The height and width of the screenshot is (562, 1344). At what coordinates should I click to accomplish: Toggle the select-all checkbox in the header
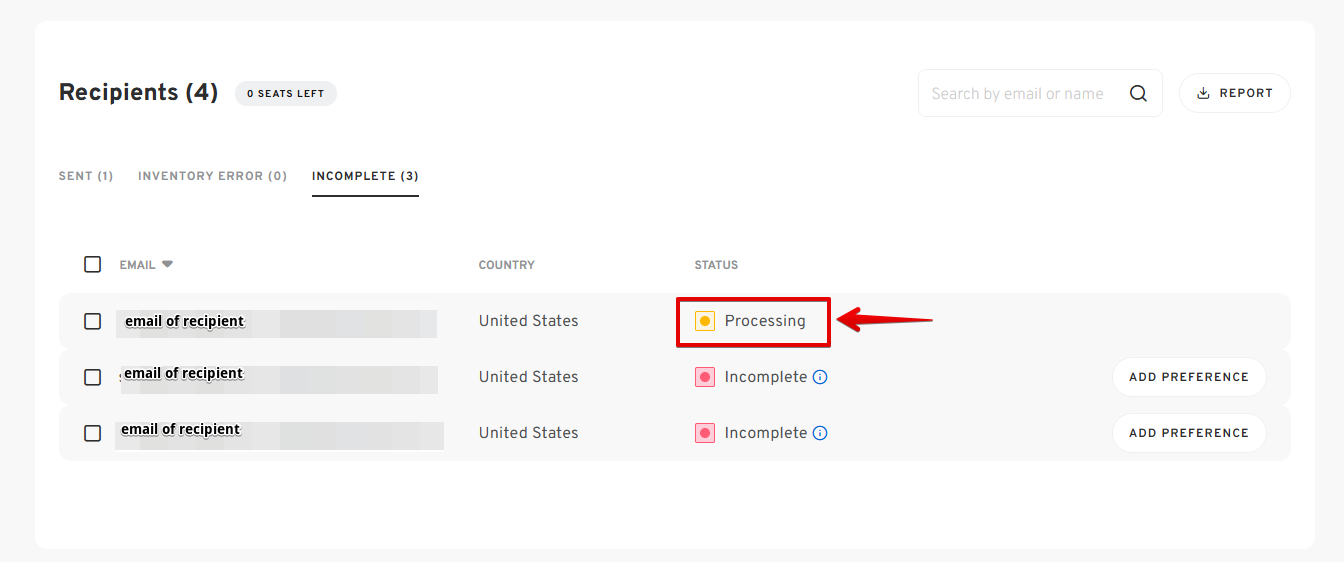click(x=93, y=264)
